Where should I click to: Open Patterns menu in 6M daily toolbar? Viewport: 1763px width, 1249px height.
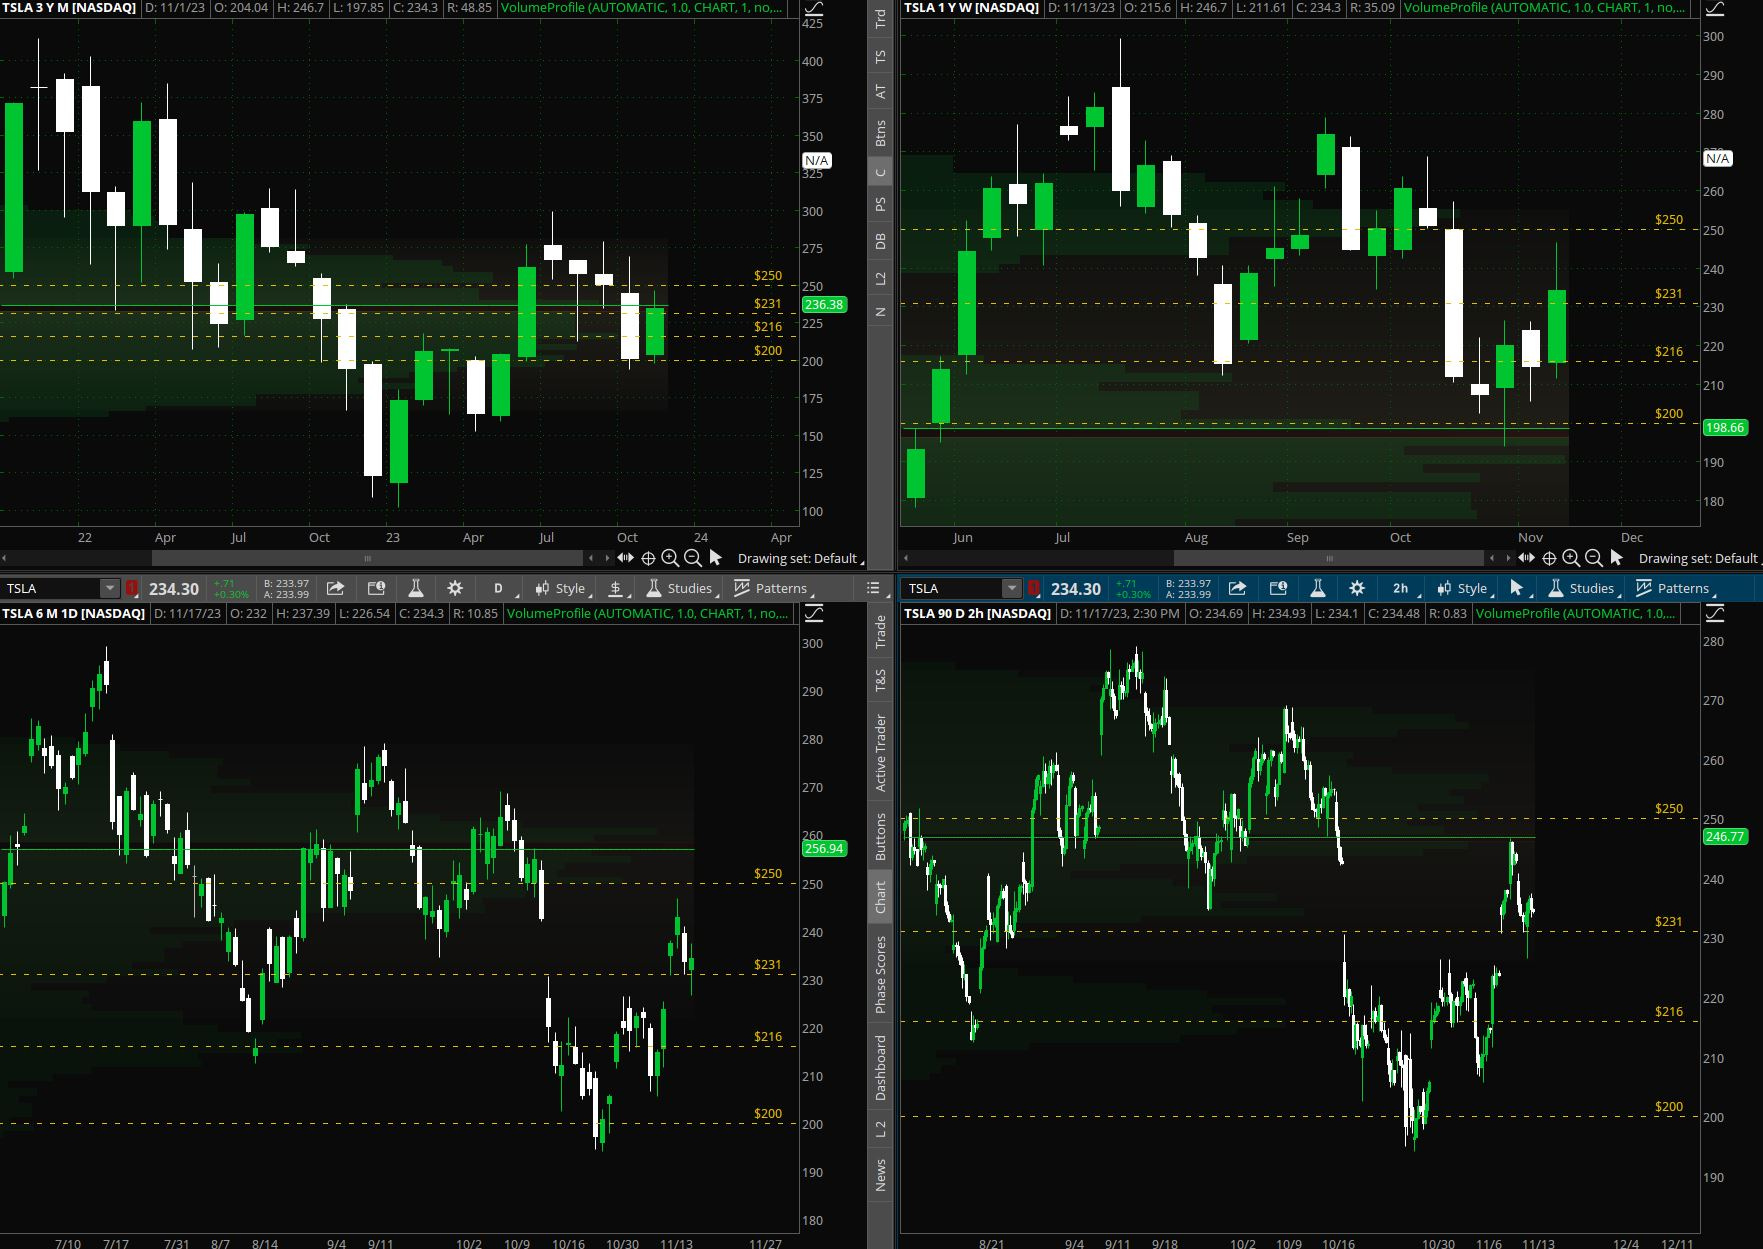772,588
